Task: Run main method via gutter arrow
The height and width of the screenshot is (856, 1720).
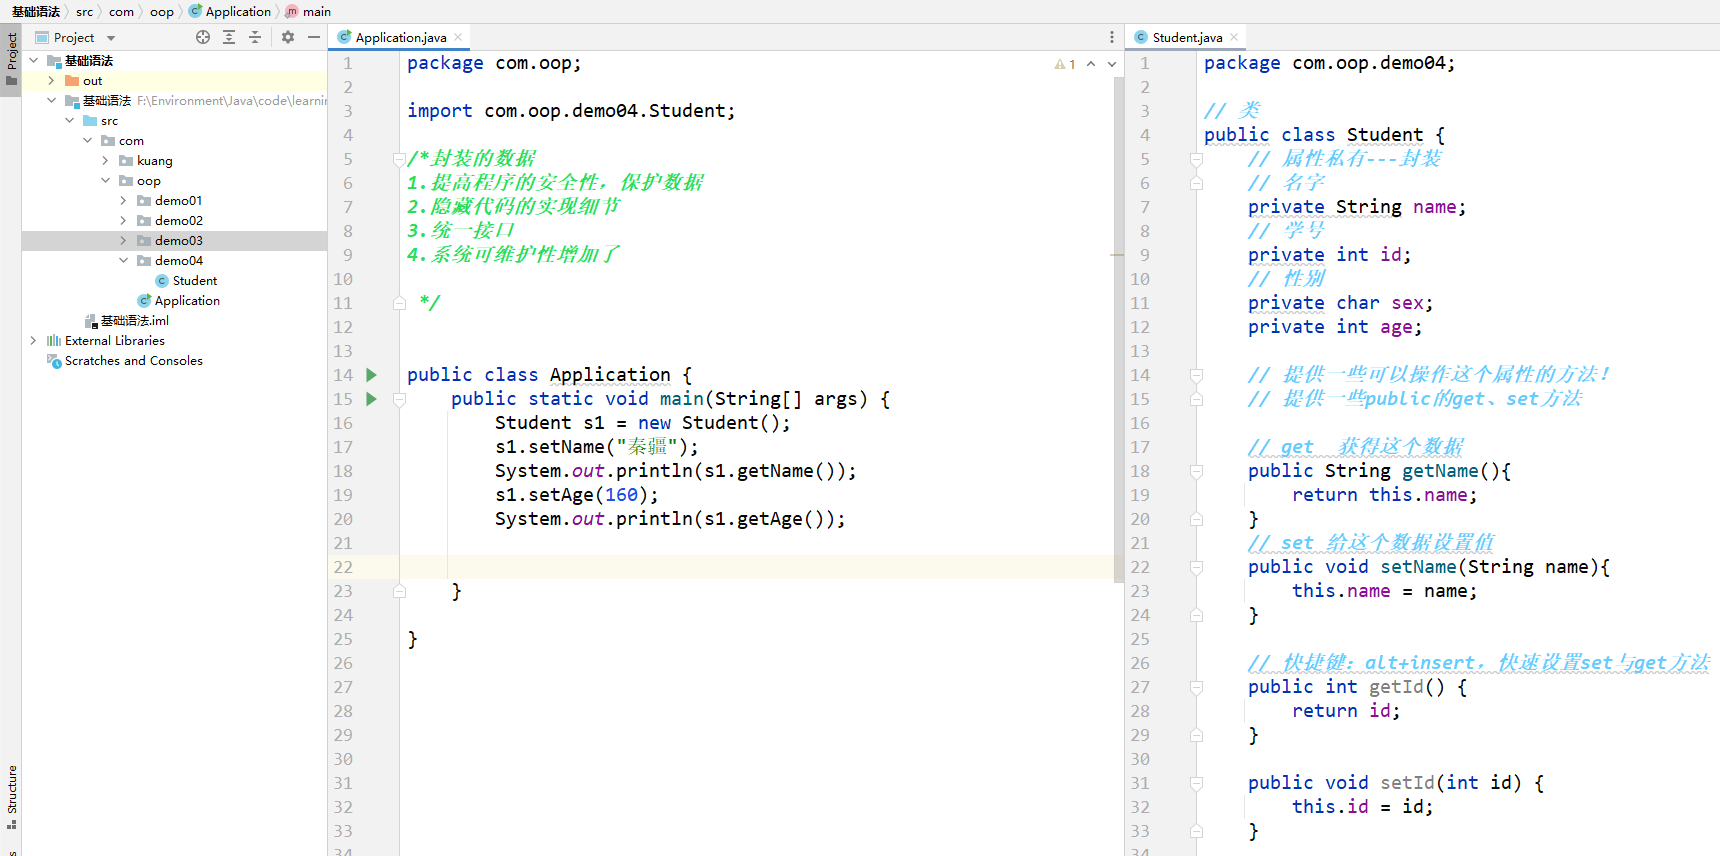Action: click(x=372, y=399)
